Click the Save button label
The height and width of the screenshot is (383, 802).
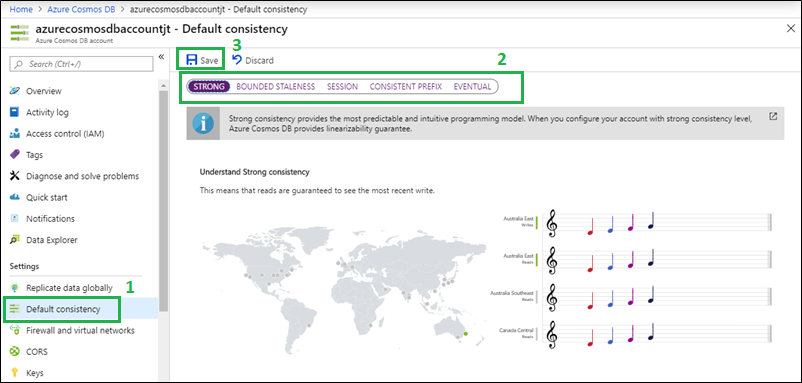click(209, 60)
